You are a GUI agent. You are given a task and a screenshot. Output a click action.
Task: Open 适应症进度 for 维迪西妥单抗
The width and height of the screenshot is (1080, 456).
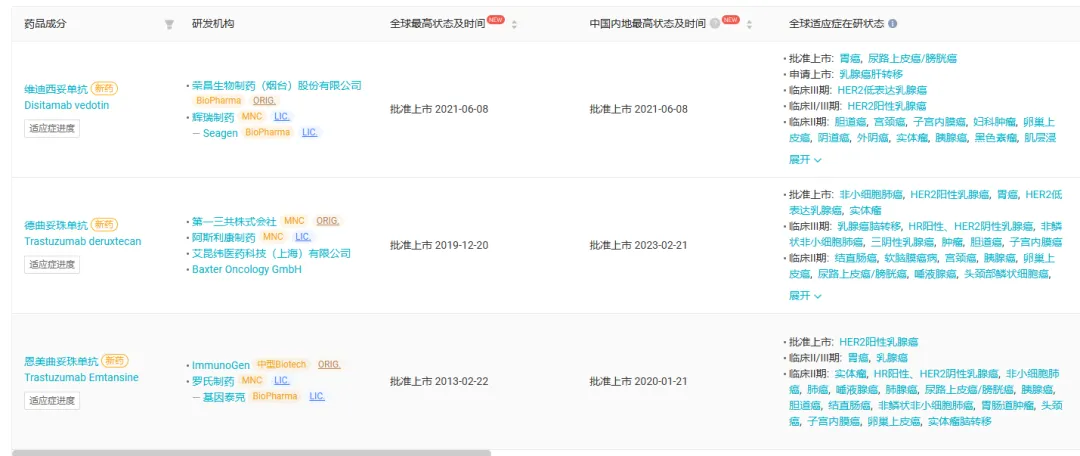52,128
